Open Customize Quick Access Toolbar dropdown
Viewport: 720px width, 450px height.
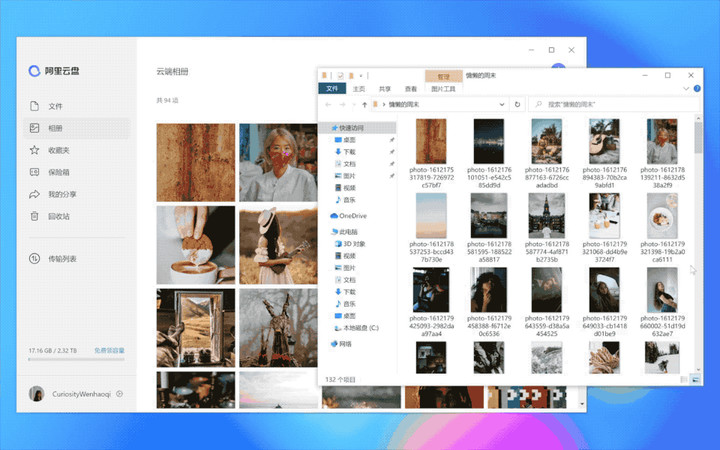tap(361, 75)
